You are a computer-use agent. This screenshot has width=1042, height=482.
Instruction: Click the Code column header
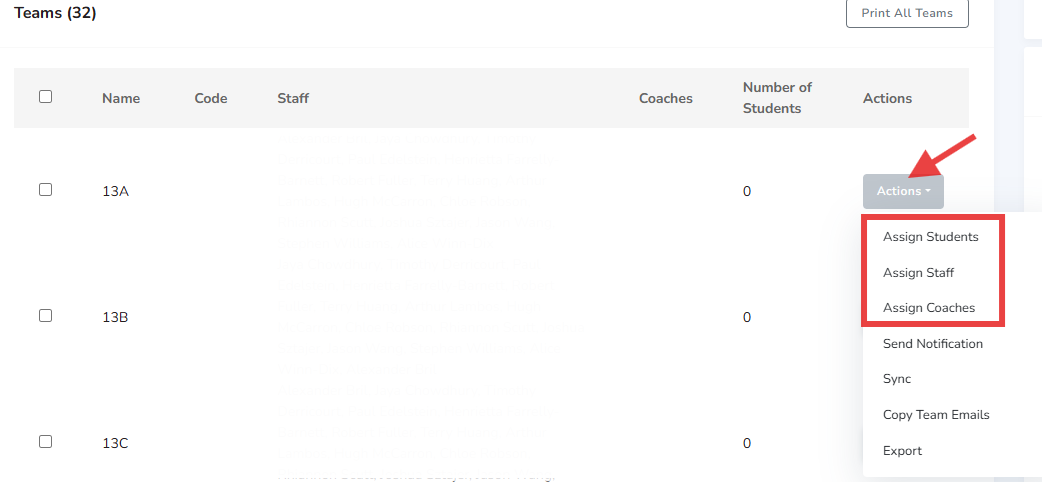(211, 98)
